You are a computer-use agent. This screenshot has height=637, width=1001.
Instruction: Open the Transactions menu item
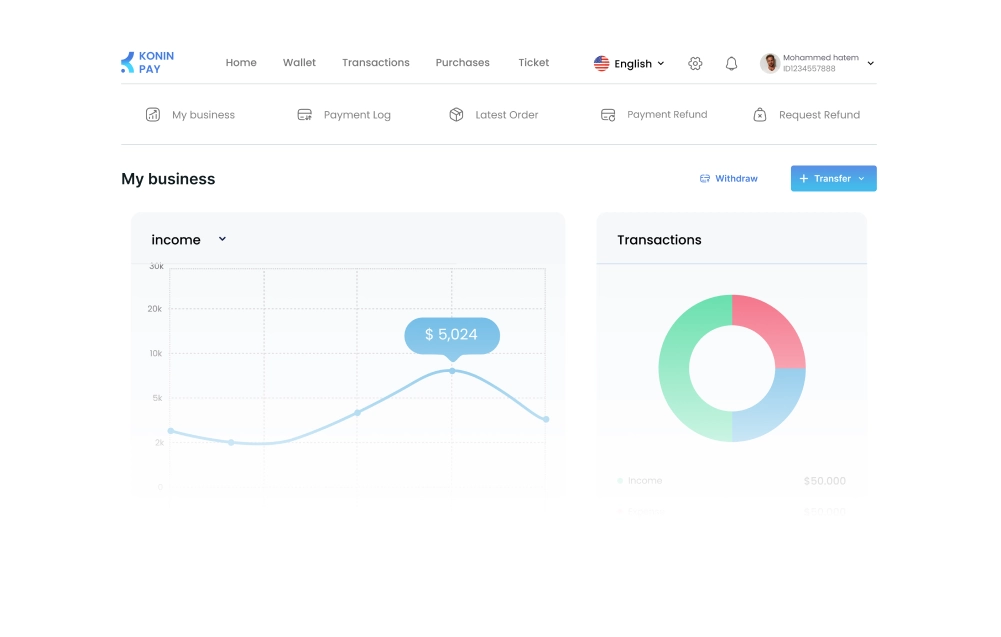pos(375,62)
